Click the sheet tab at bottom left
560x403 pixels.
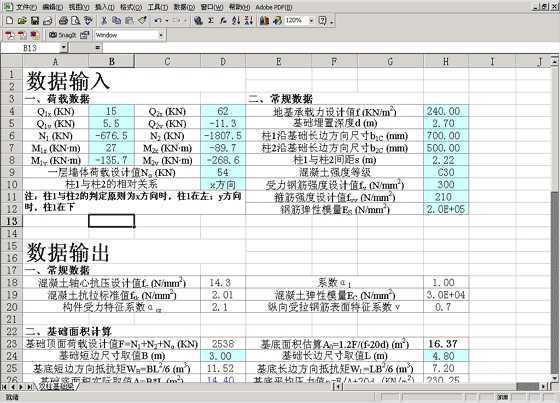pos(57,386)
